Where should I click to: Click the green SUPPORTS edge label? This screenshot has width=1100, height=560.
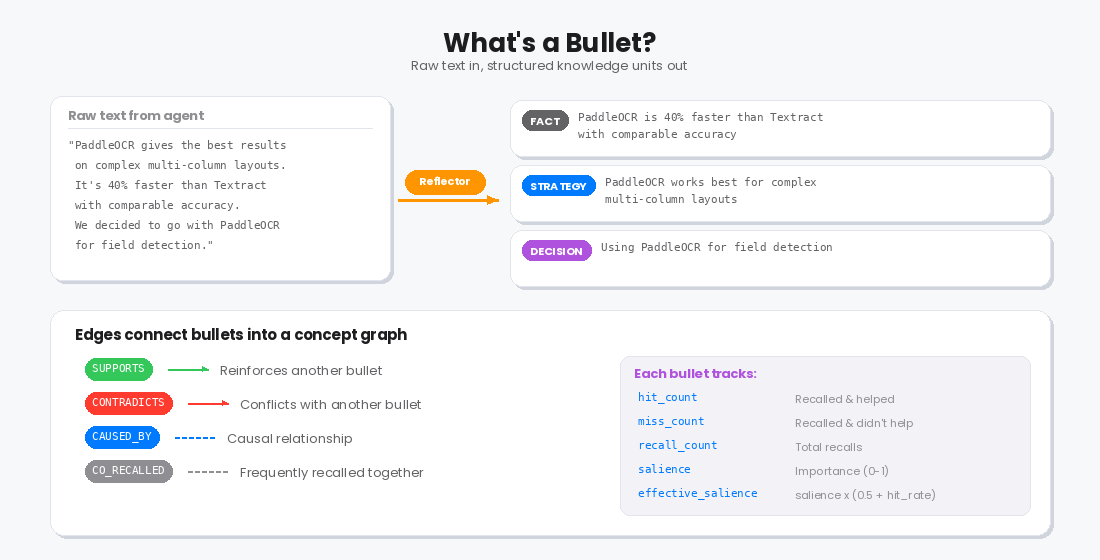coord(119,368)
